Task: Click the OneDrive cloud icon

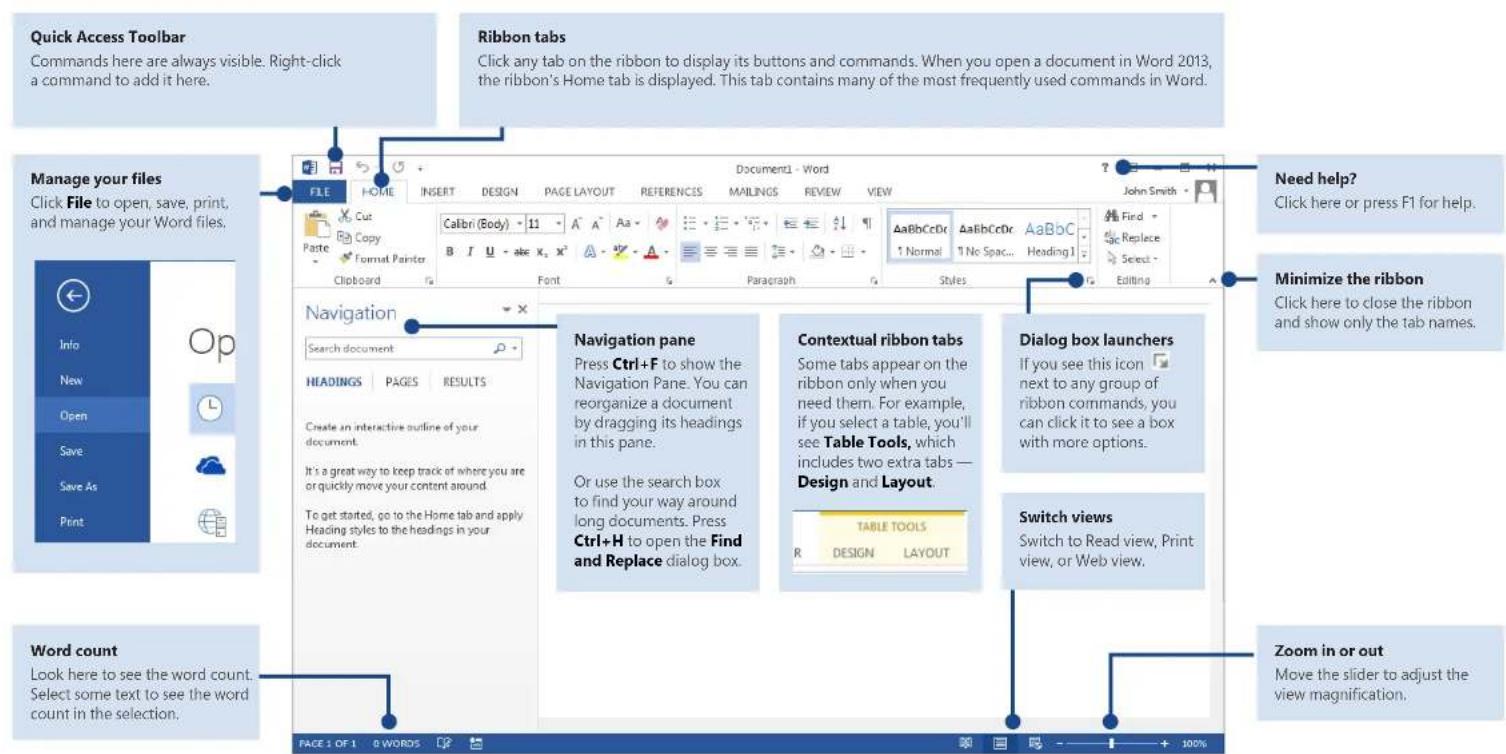Action: click(211, 465)
